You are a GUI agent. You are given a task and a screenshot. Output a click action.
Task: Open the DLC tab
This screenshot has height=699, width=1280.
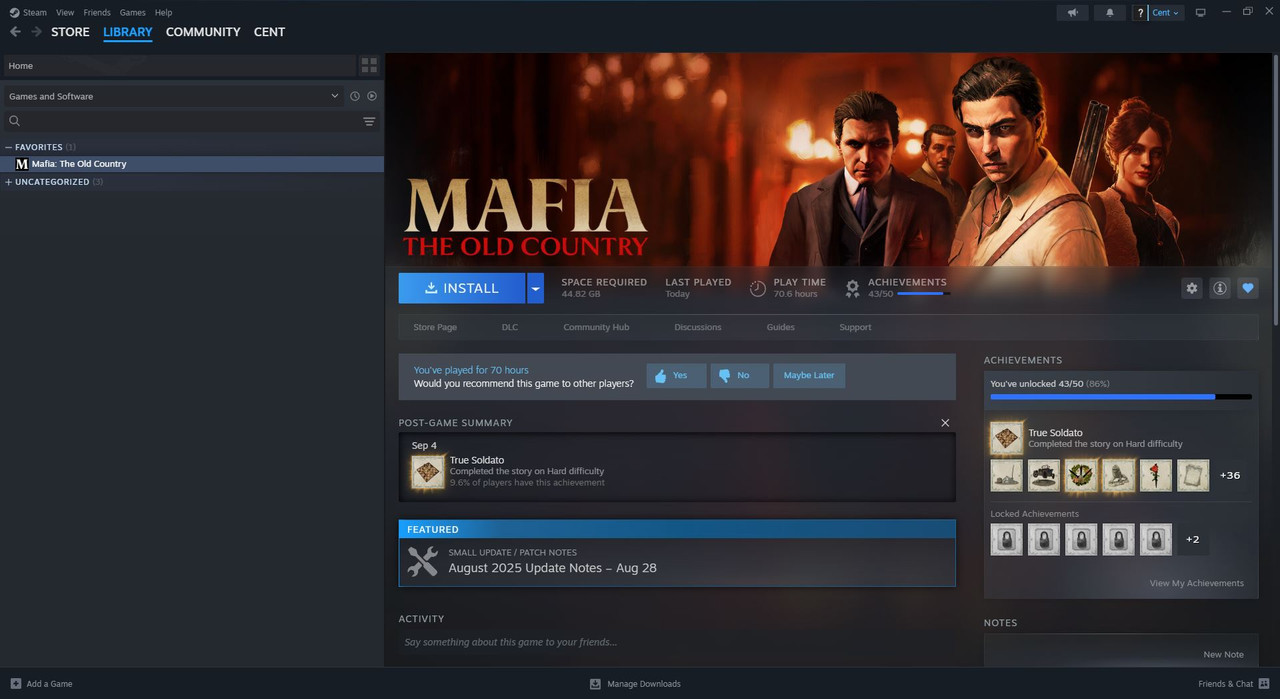click(x=510, y=327)
